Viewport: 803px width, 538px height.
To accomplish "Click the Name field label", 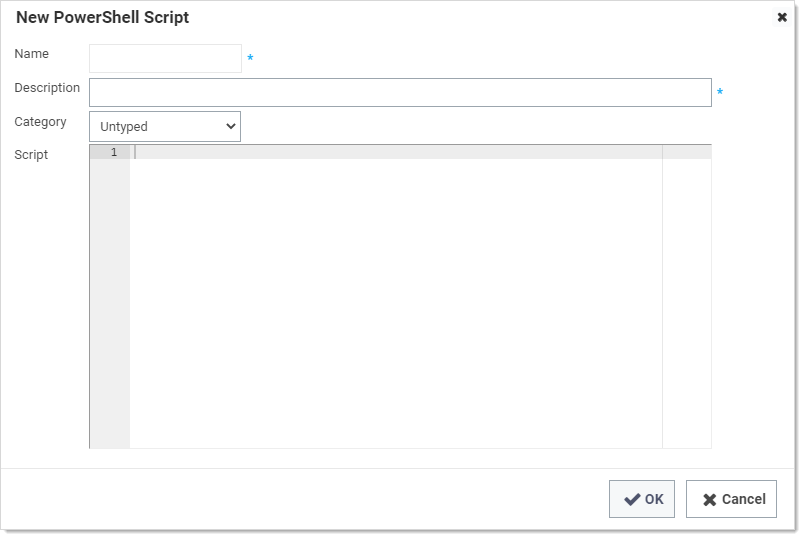I will pos(31,54).
